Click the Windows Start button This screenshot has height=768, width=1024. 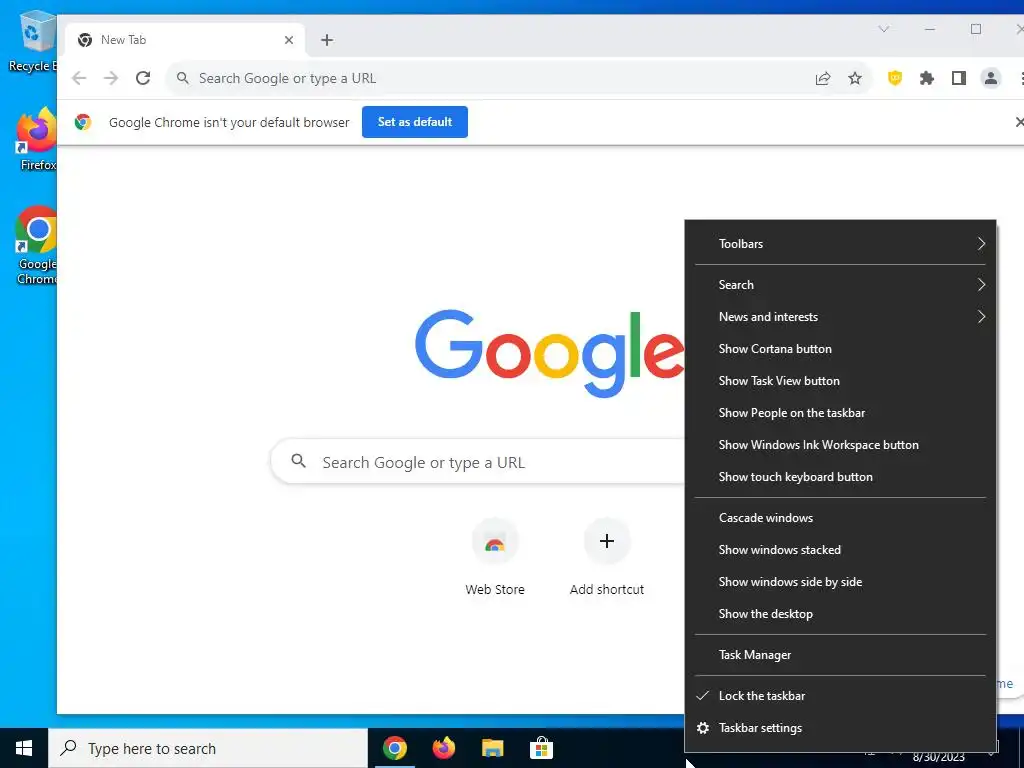point(24,748)
